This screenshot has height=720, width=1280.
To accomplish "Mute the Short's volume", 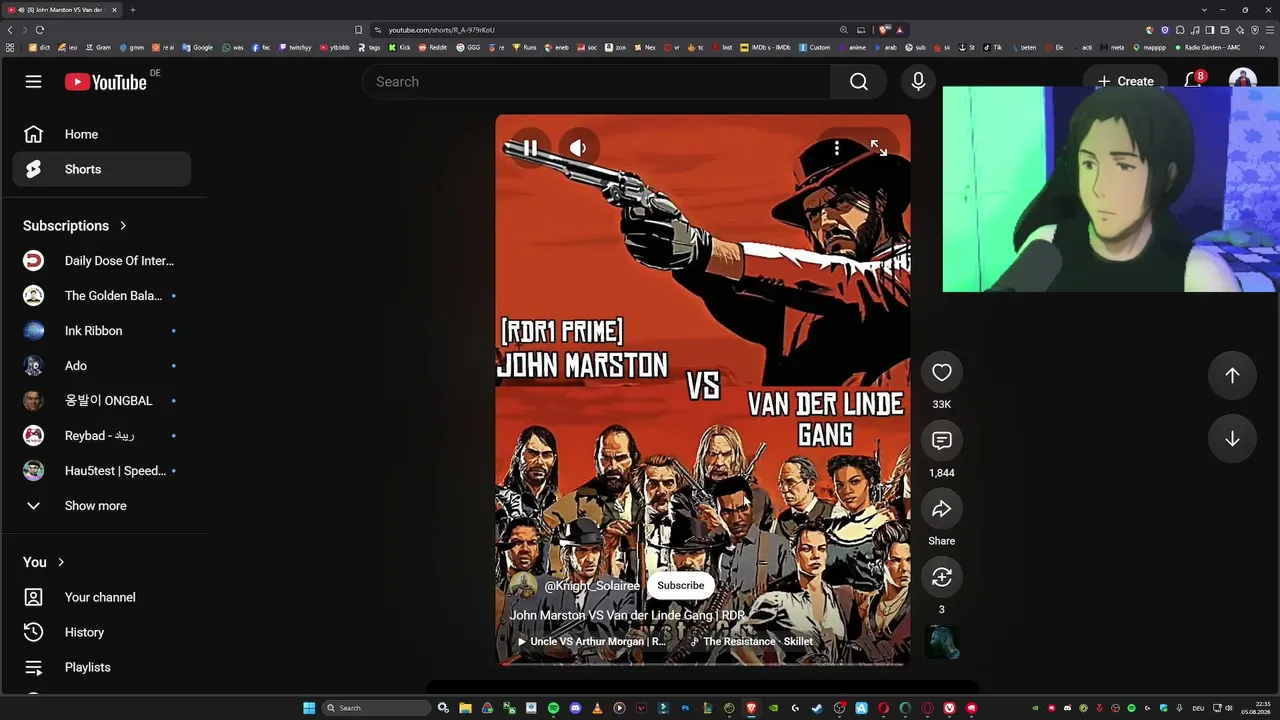I will click(x=578, y=148).
